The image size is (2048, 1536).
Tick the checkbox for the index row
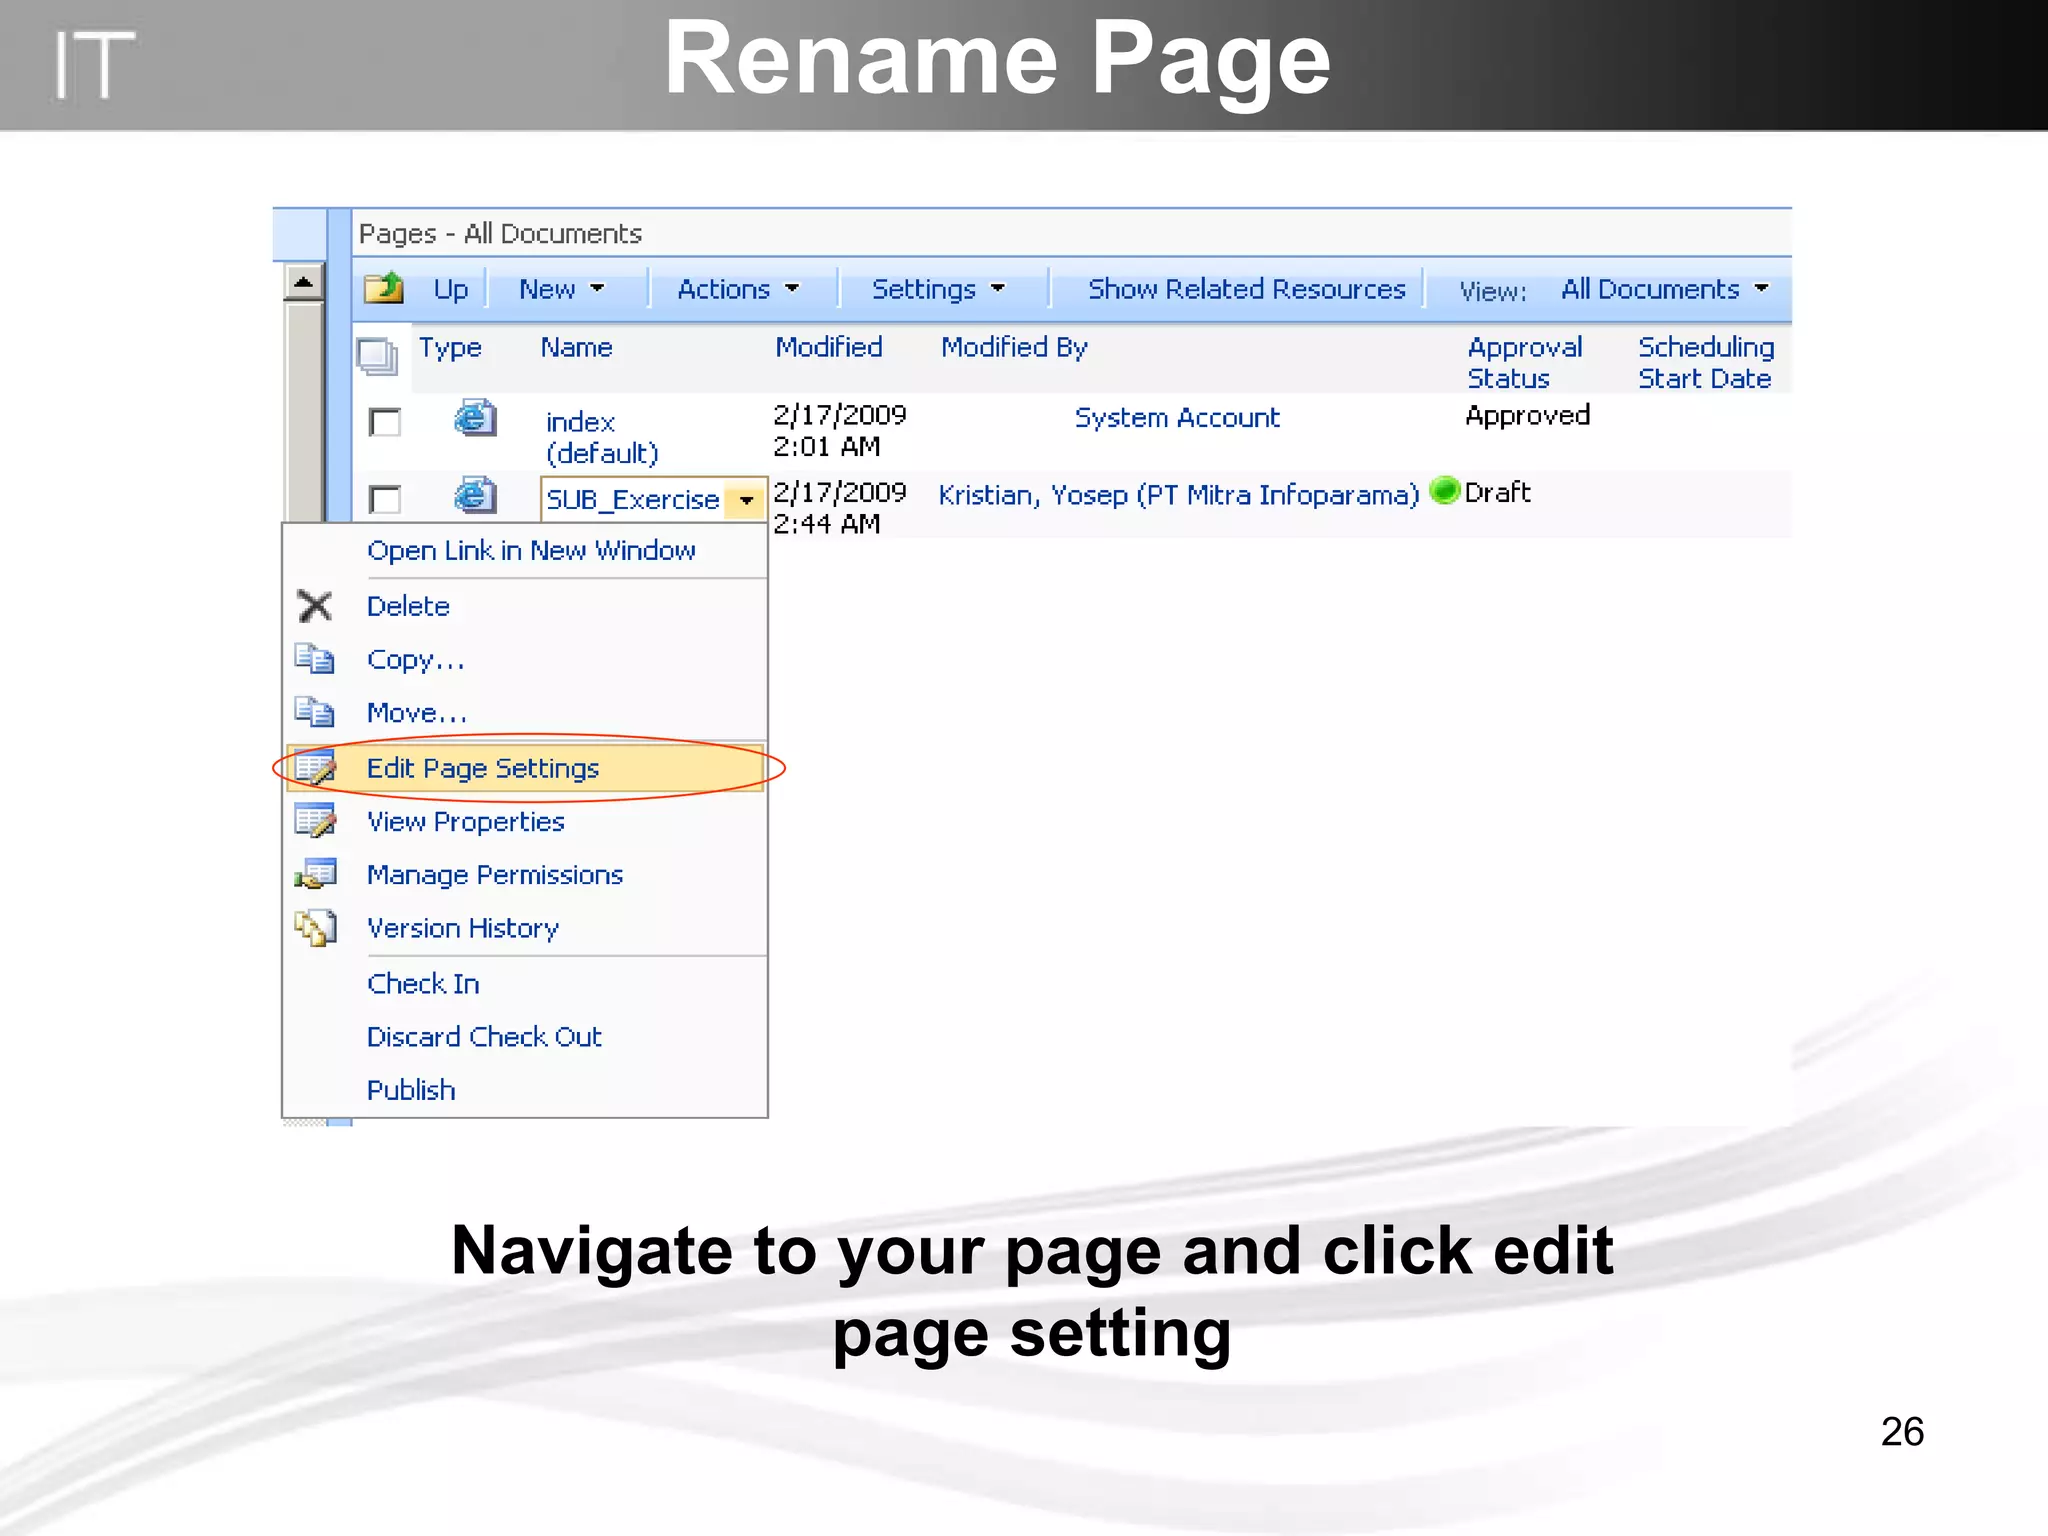385,422
